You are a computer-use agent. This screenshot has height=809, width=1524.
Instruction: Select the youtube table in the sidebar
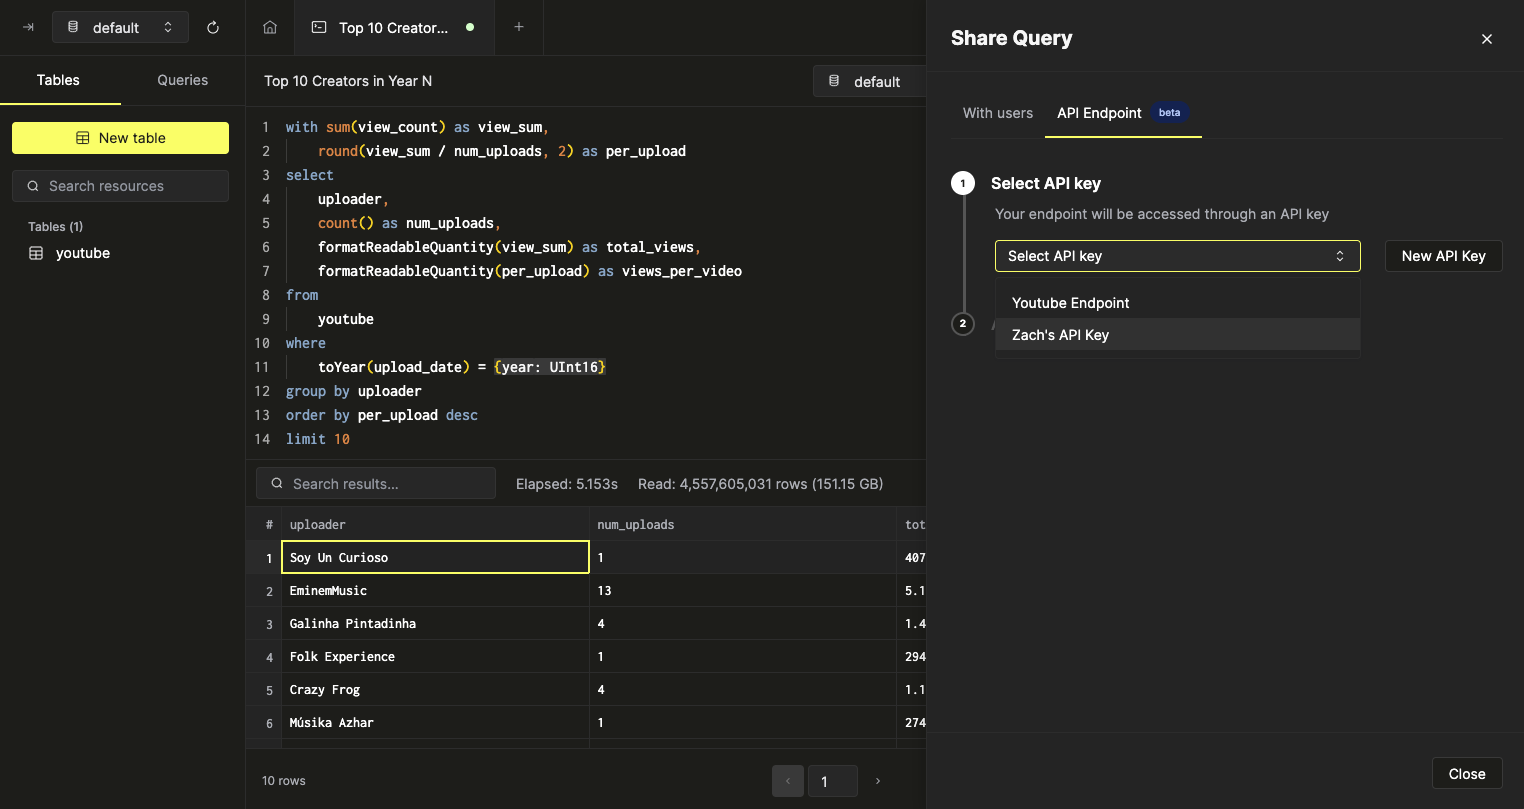(83, 253)
